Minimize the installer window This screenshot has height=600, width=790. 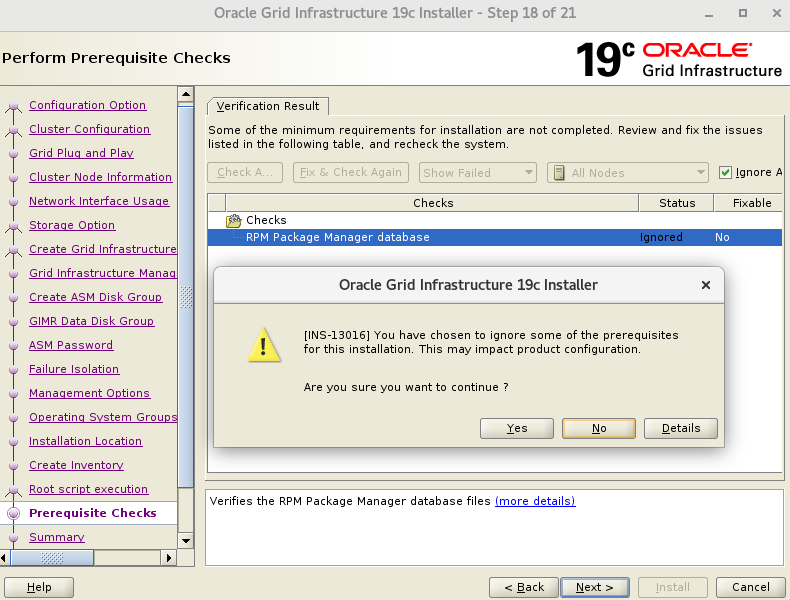709,14
